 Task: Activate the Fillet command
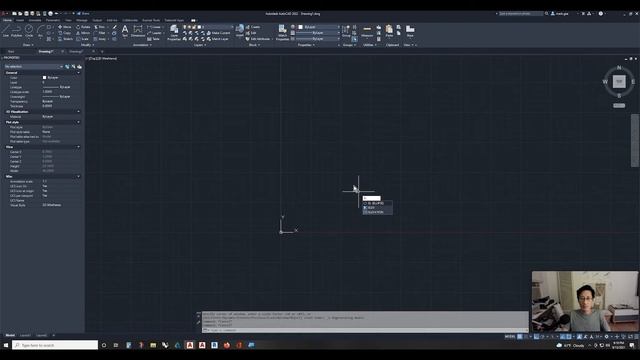(100, 33)
